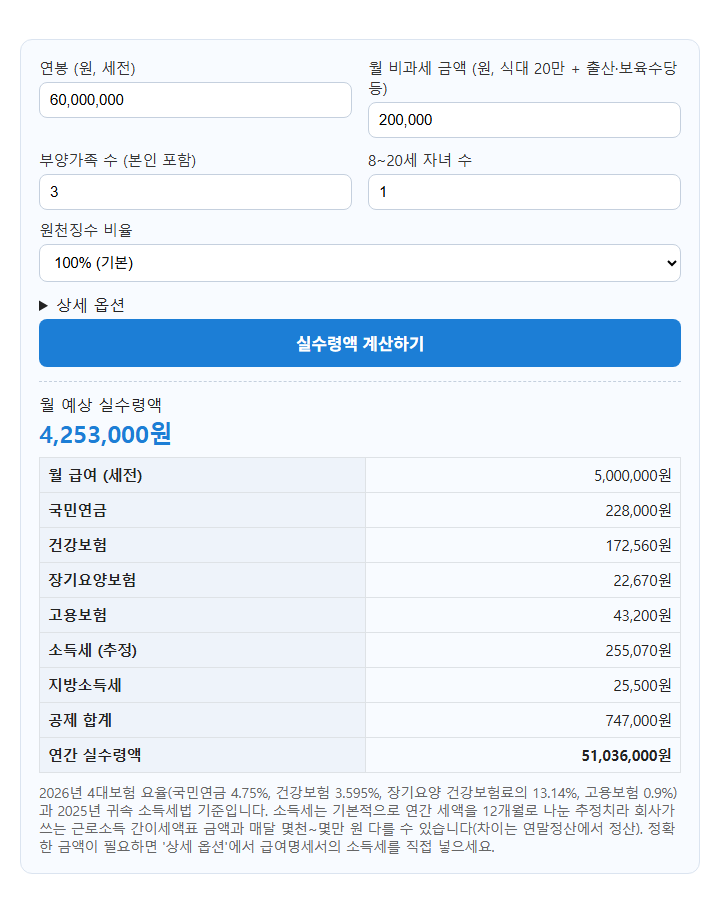720x897 pixels.
Task: Click the 747,000원 value cell
Action: pos(523,720)
